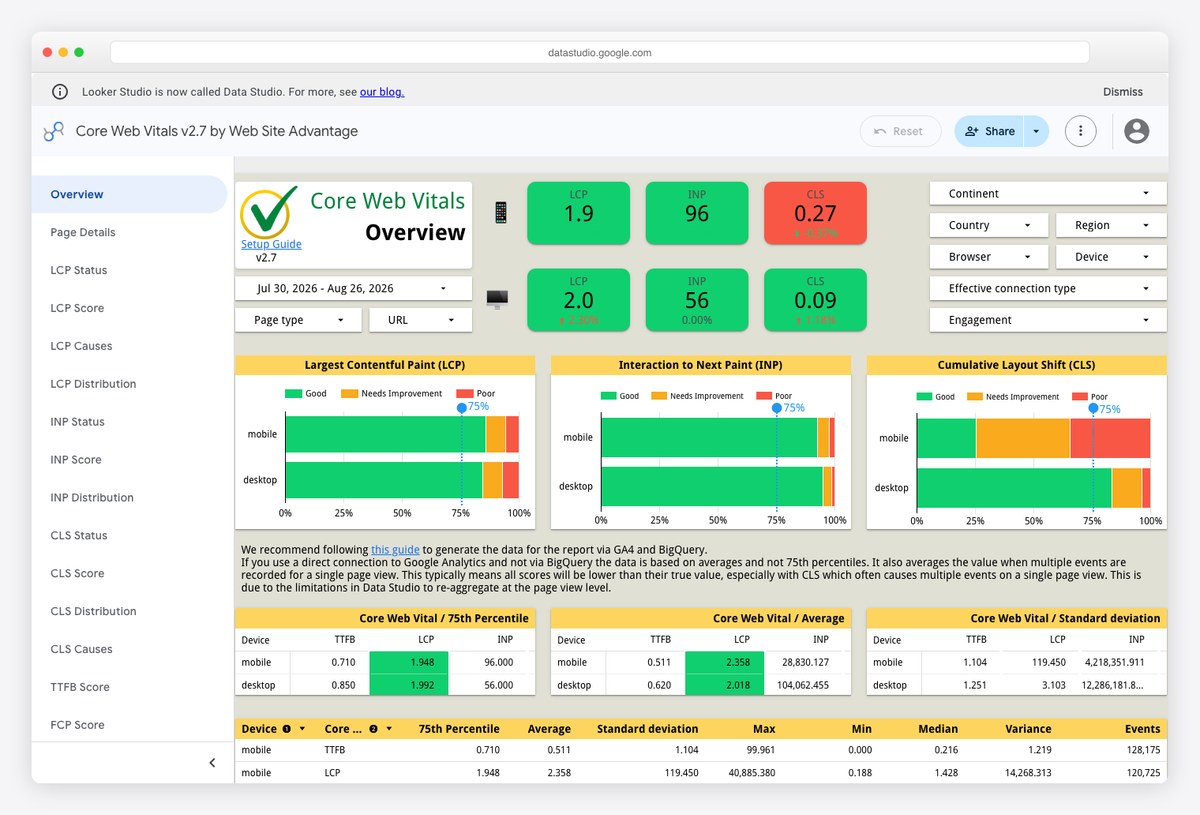
Task: Select Overview in the sidebar
Action: point(130,194)
